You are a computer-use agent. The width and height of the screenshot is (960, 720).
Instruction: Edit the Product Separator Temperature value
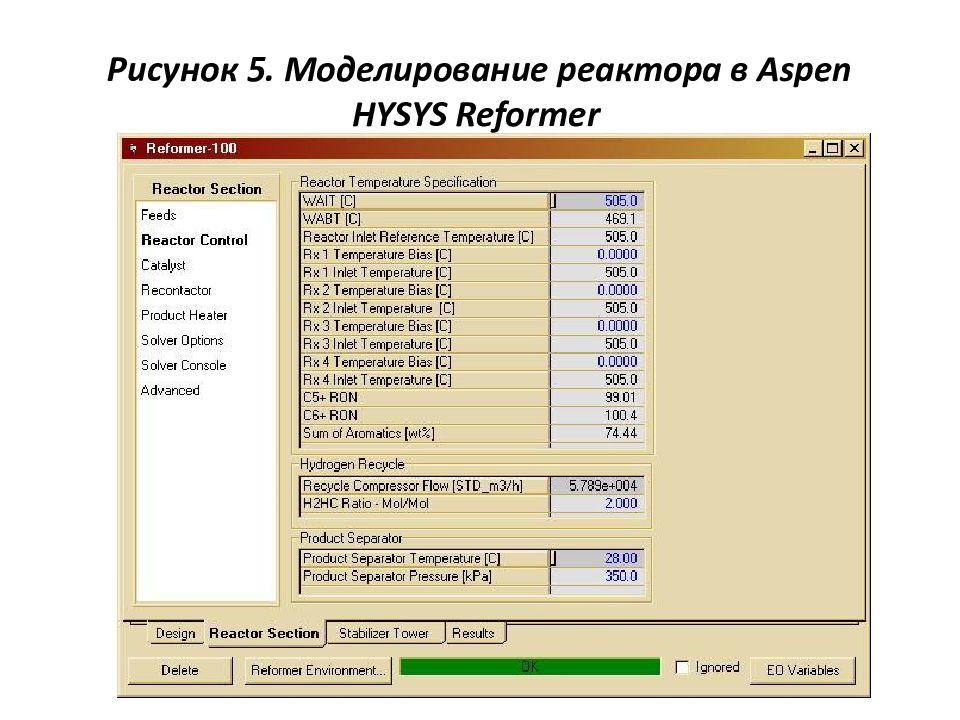click(597, 558)
